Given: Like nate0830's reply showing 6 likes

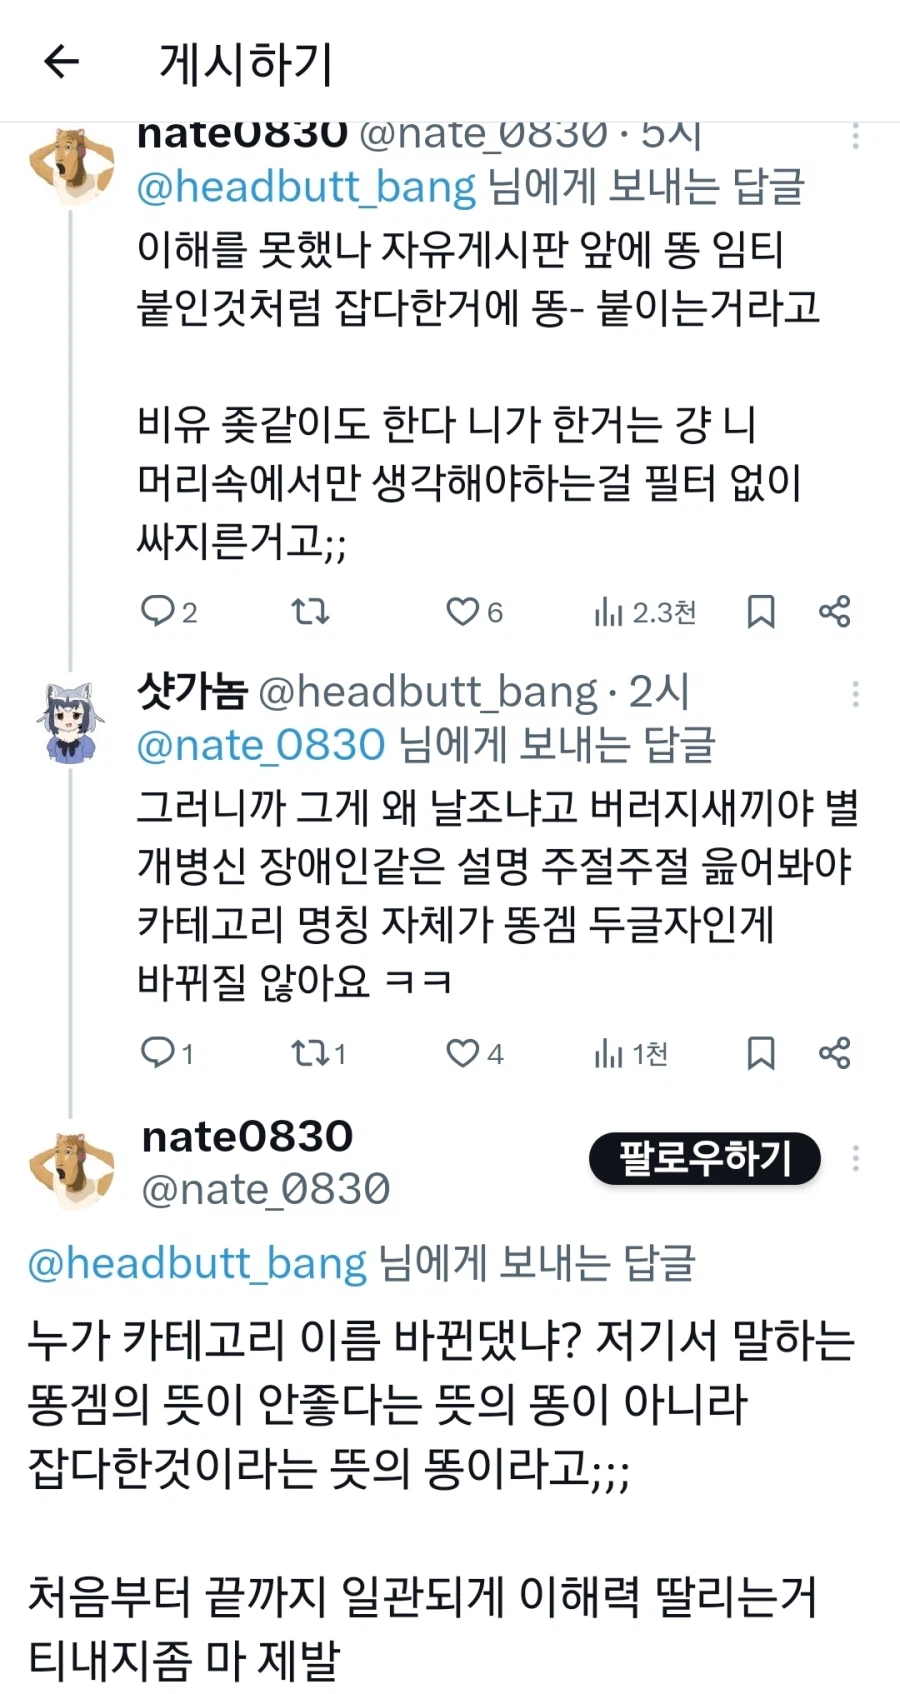Looking at the screenshot, I should [463, 612].
